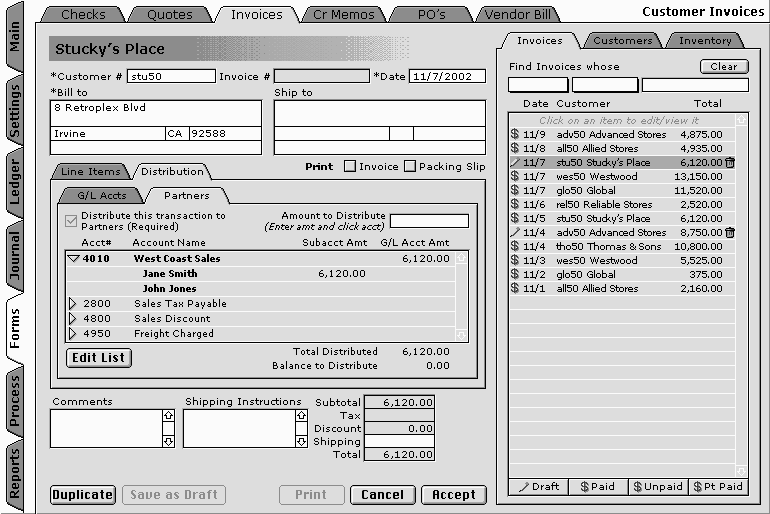770x514 pixels.
Task: Go to the Settings side tab
Action: 14,110
